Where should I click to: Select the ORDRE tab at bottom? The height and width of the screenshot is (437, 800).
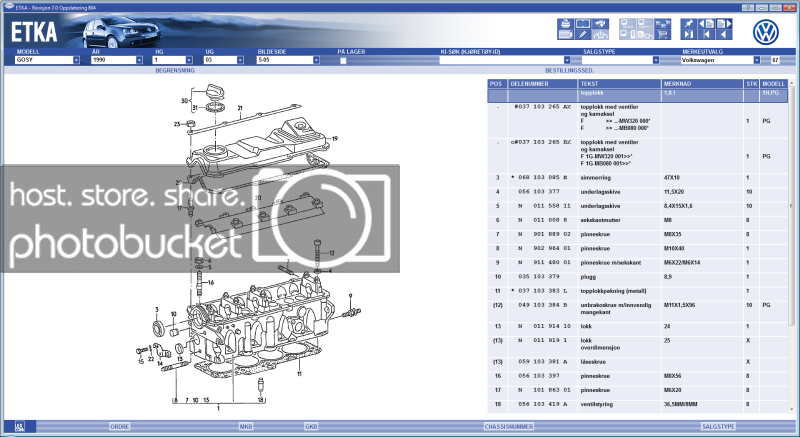pyautogui.click(x=120, y=426)
